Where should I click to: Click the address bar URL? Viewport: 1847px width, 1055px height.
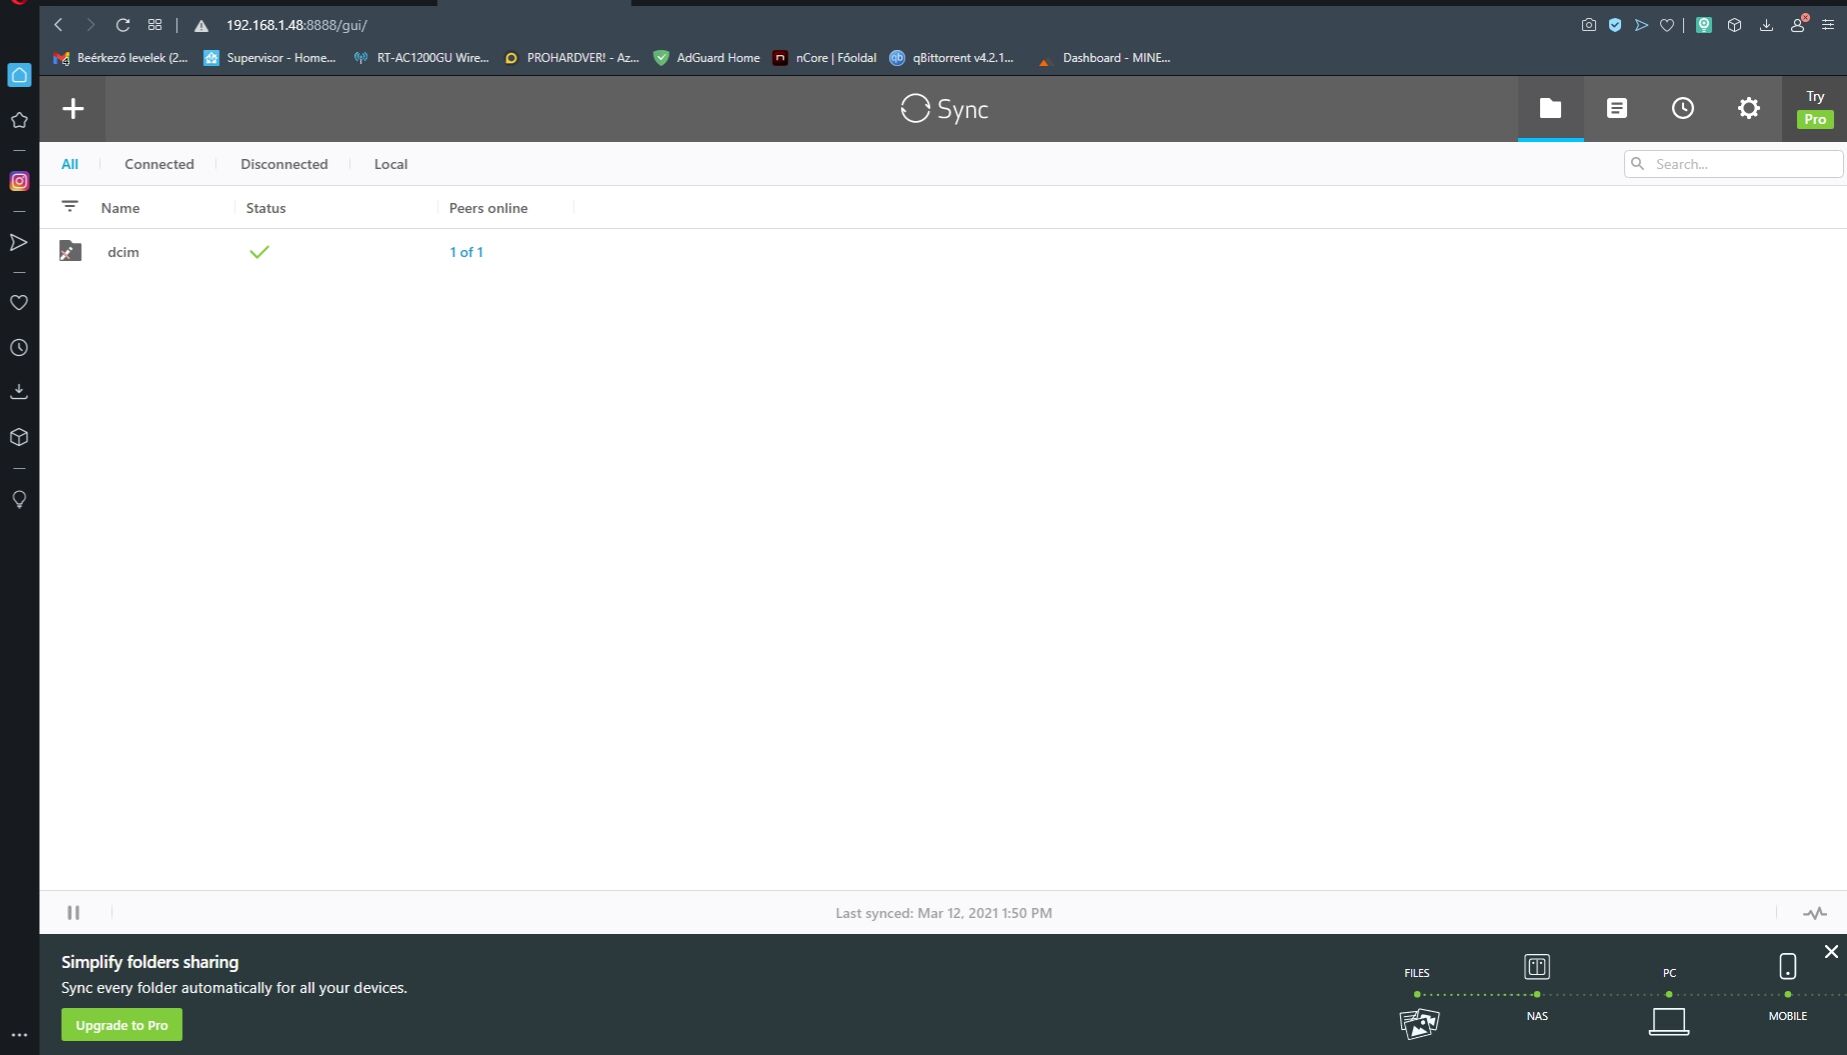297,25
